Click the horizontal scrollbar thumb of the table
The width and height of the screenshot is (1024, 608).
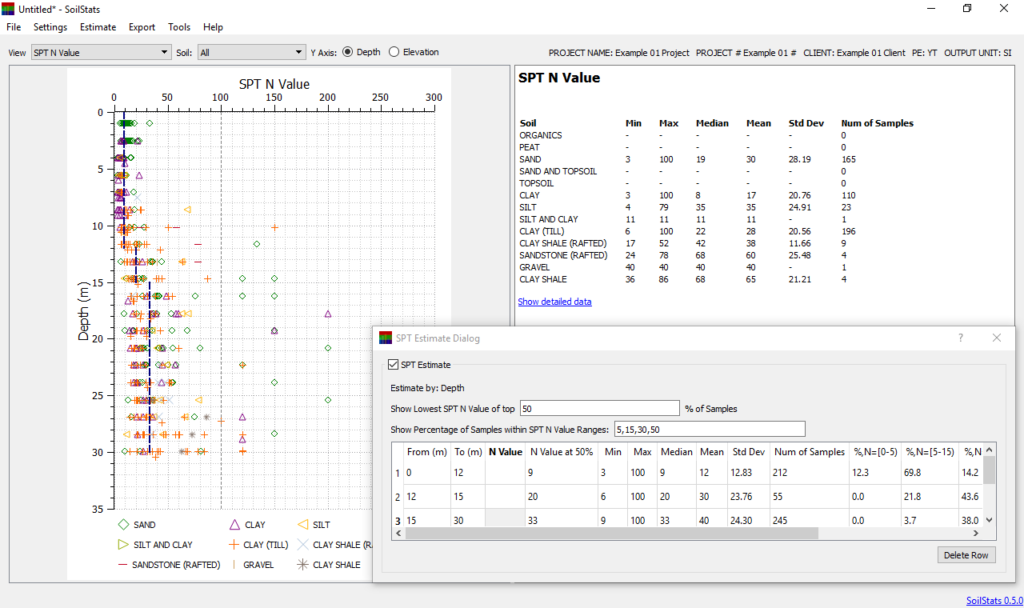click(x=611, y=533)
